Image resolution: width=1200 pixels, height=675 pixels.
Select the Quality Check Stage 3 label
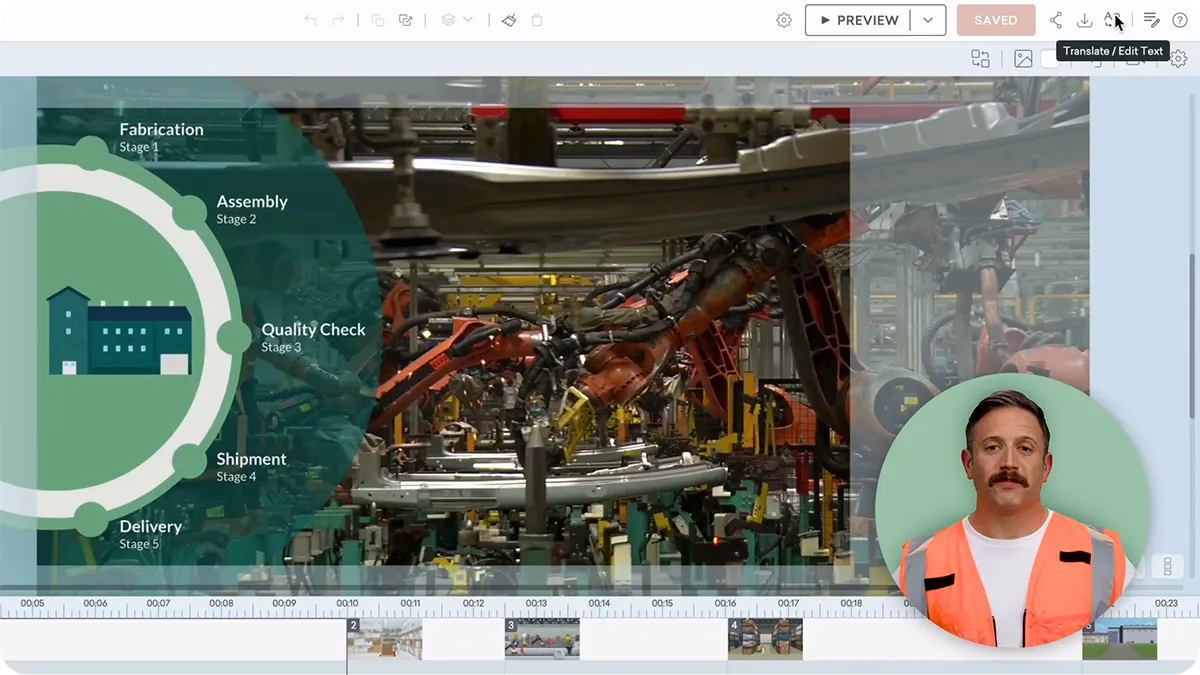click(x=313, y=337)
